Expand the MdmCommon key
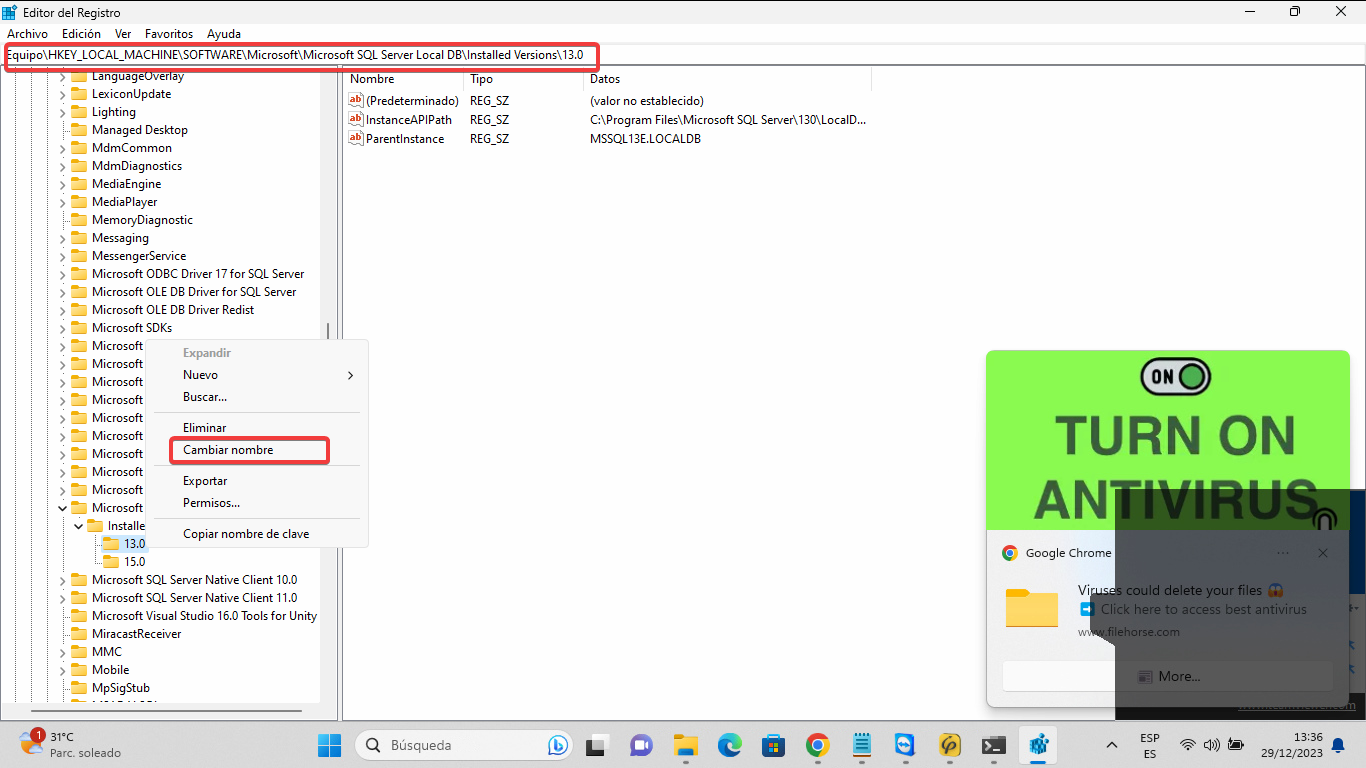The width and height of the screenshot is (1366, 768). pos(62,148)
